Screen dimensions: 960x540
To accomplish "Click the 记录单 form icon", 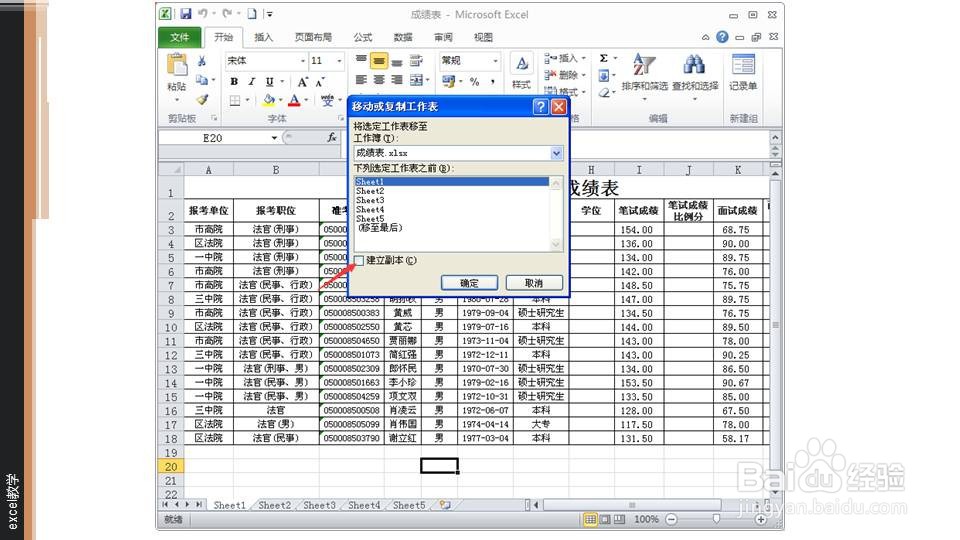I will tap(743, 72).
